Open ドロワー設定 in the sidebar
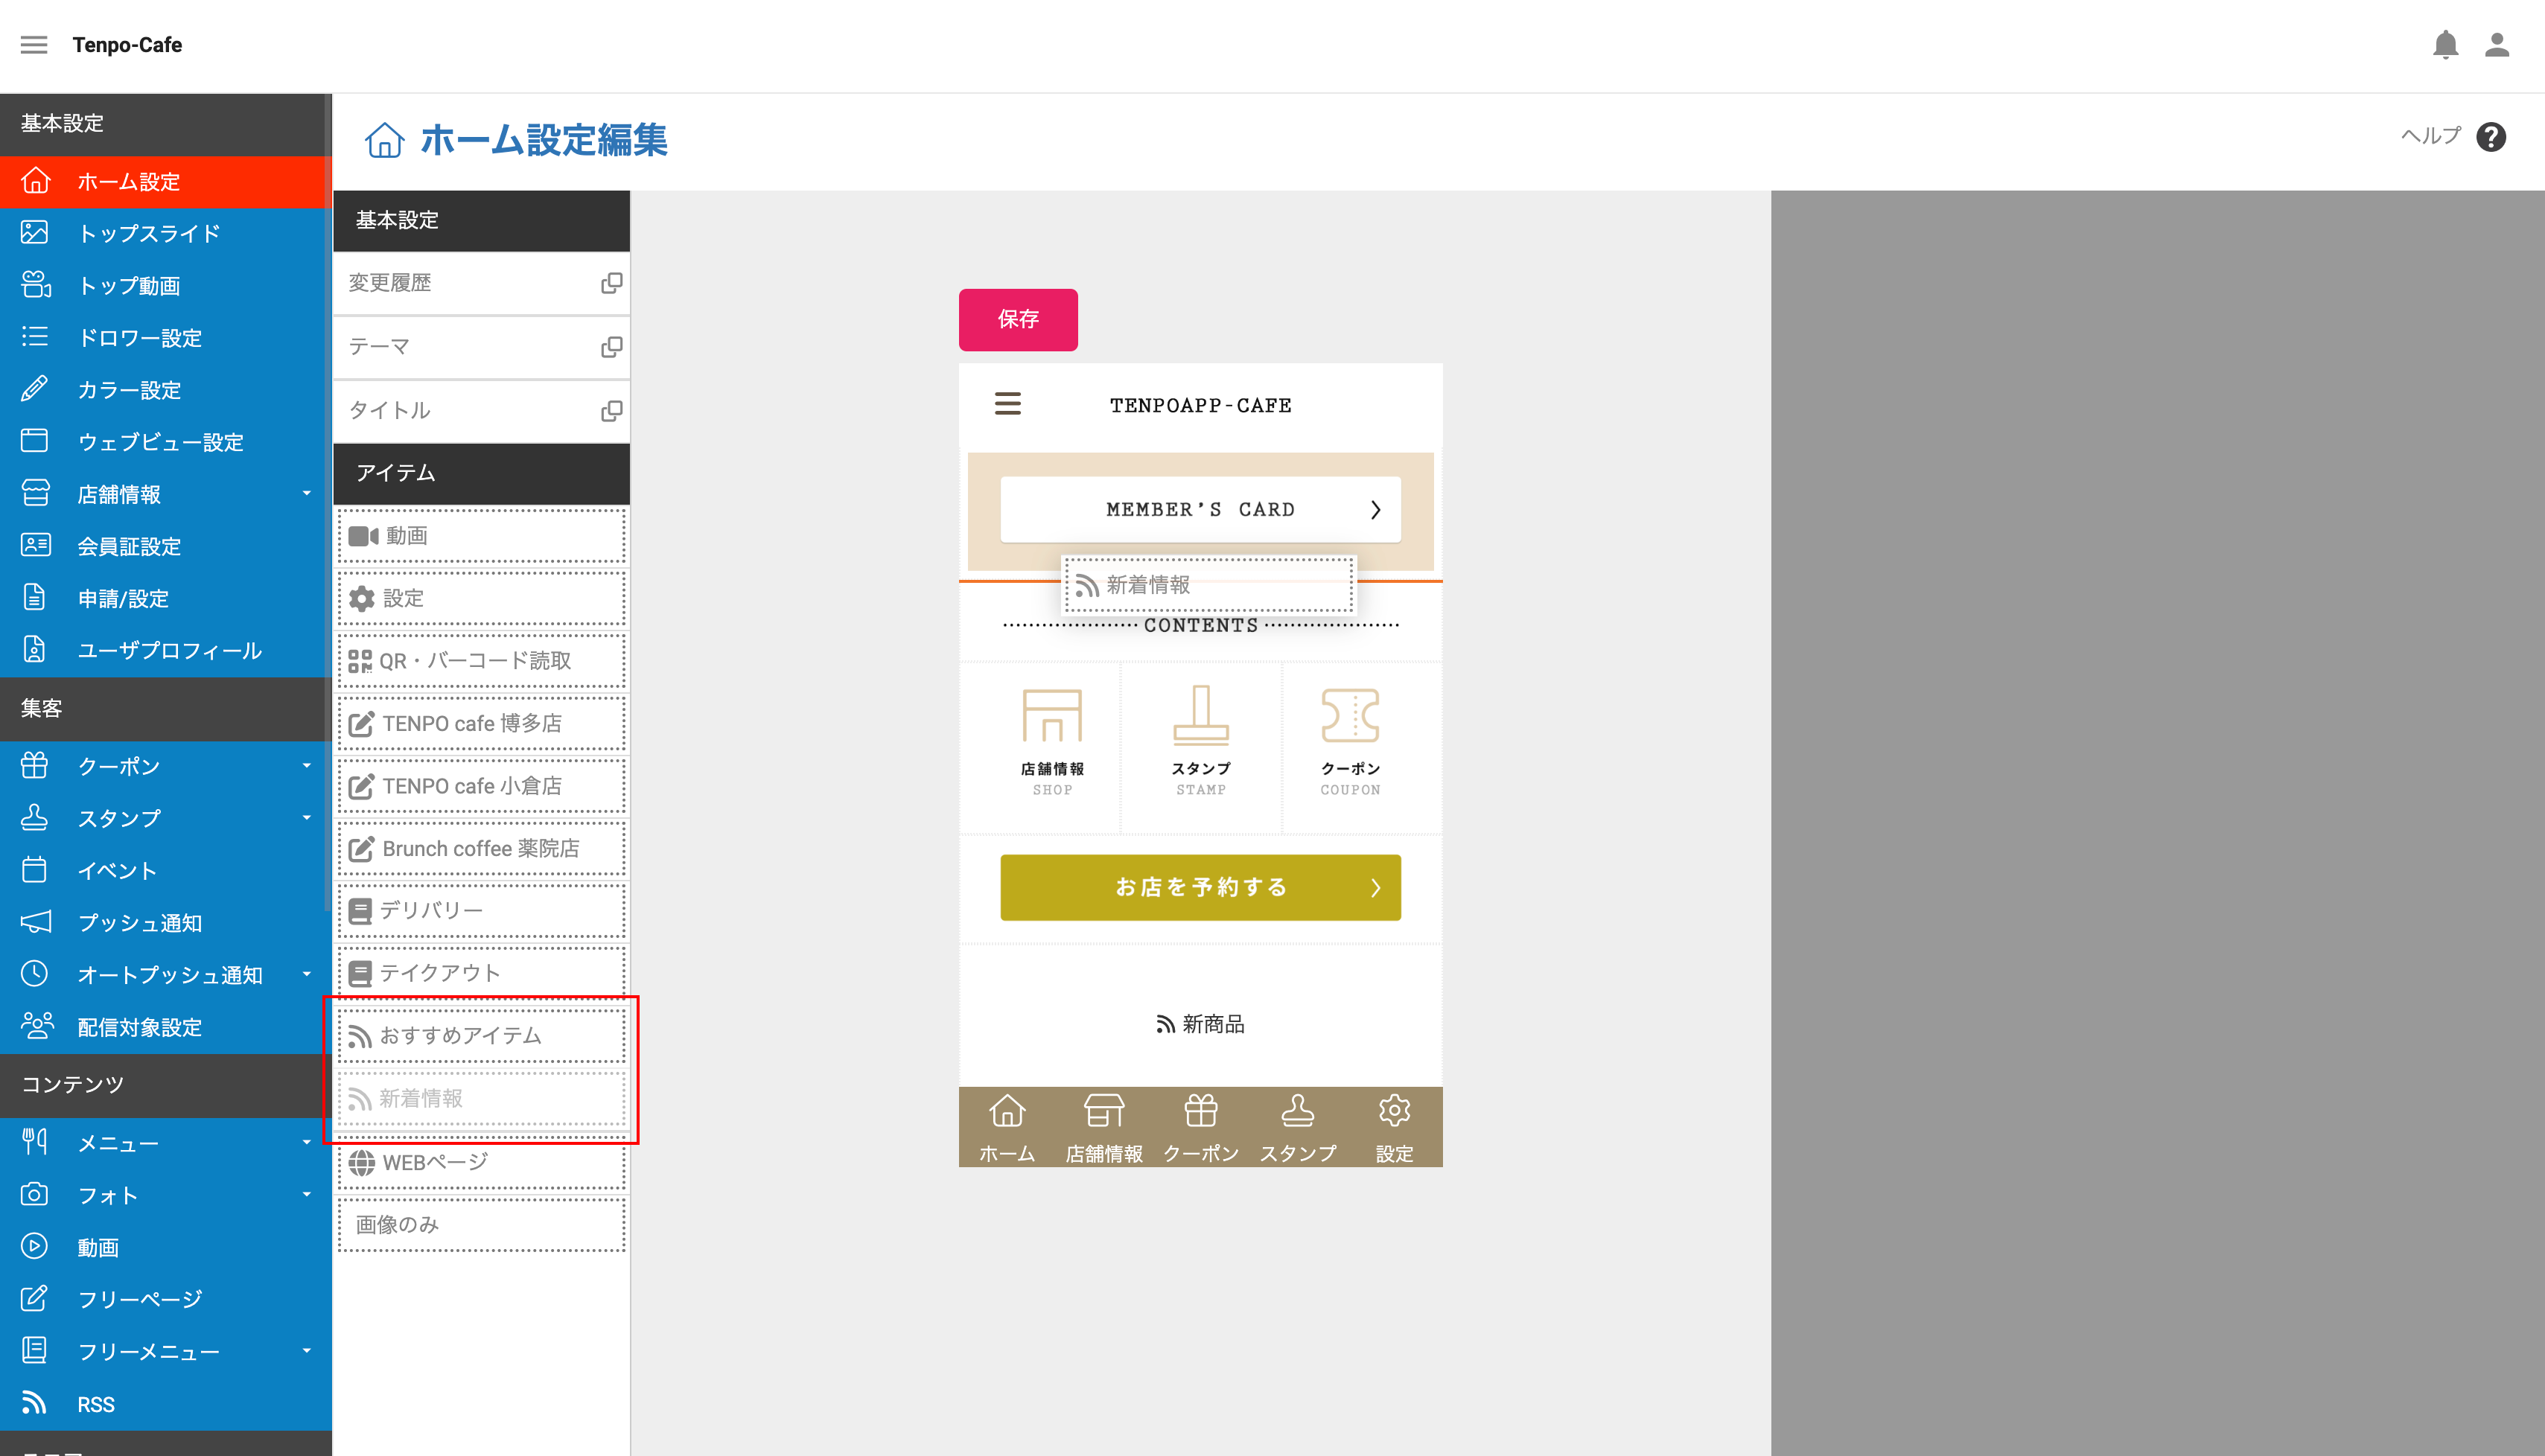The height and width of the screenshot is (1456, 2545). click(165, 337)
